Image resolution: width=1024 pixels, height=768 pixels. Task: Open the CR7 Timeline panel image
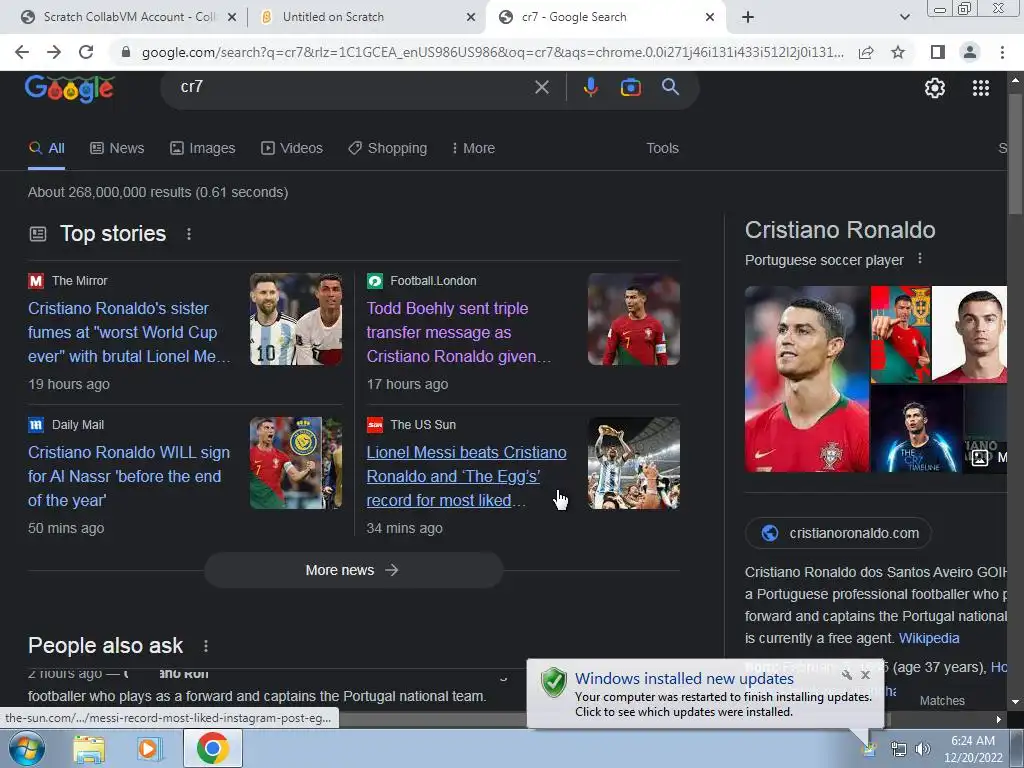click(916, 428)
